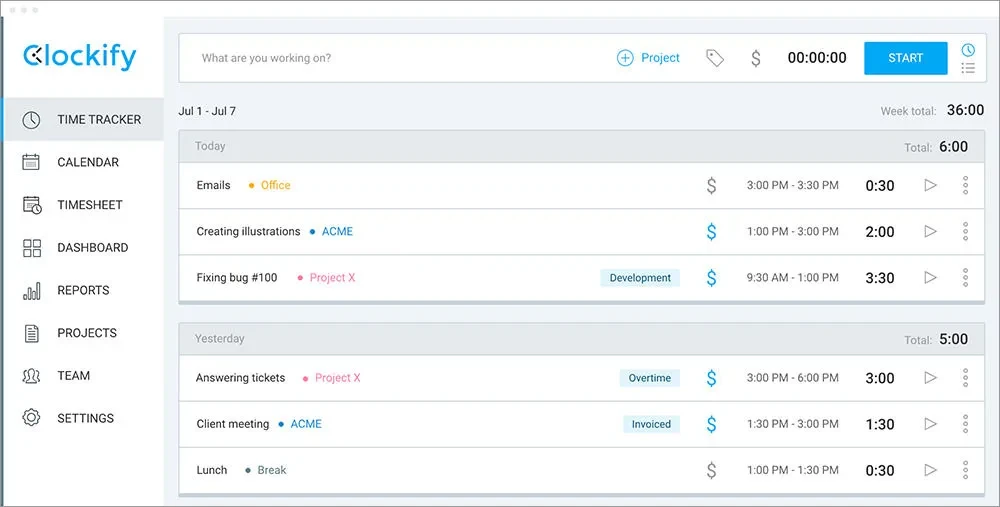Click the Development tag
The width and height of the screenshot is (1000, 507).
[640, 278]
